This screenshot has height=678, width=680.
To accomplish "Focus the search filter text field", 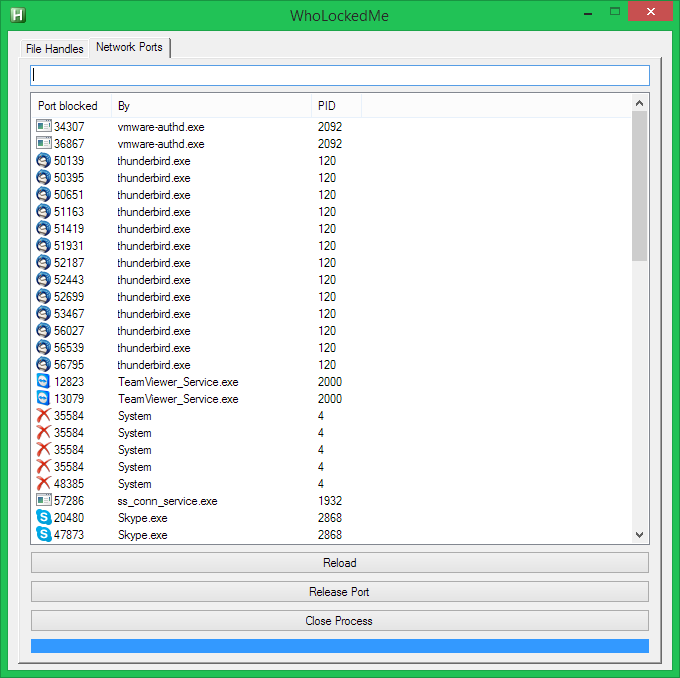I will coord(340,75).
